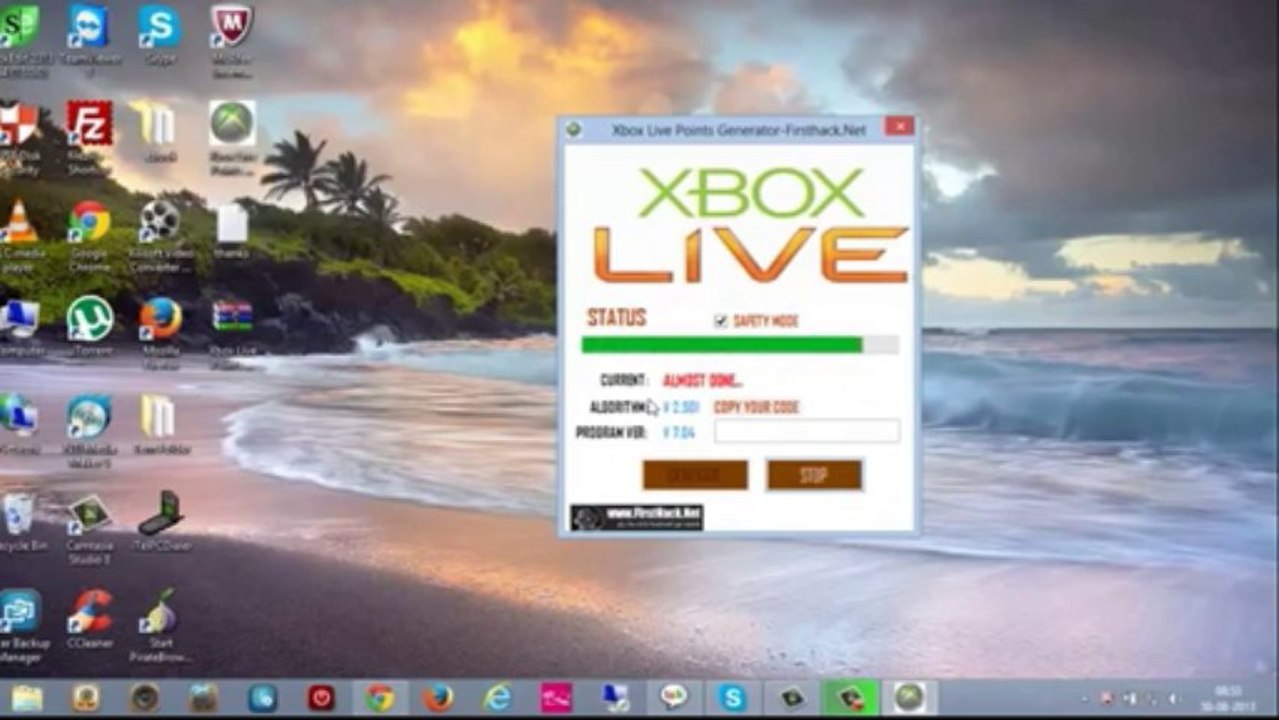1279x720 pixels.
Task: Click the 'COPY YOUR CODE' label
Action: click(756, 407)
